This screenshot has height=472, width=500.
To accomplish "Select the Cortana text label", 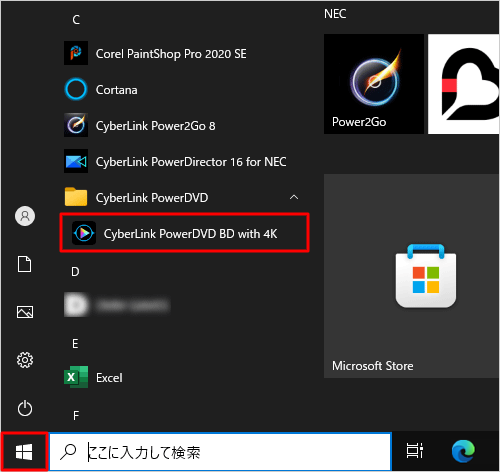I will click(x=117, y=90).
